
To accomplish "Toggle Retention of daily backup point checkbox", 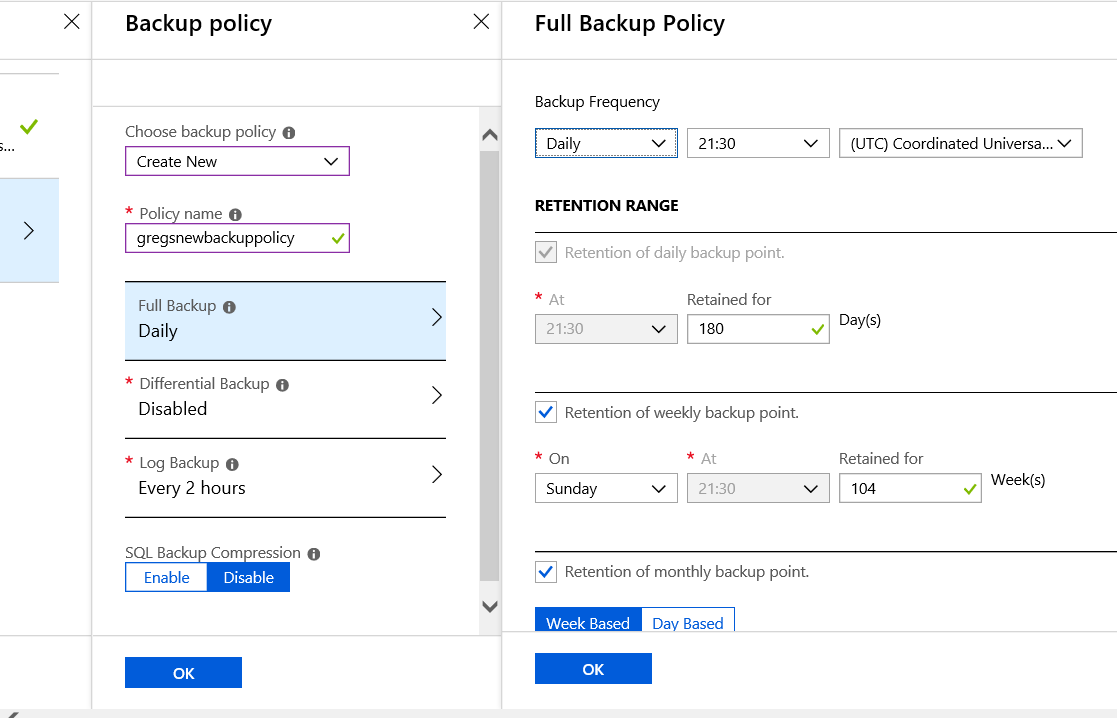I will (x=546, y=252).
